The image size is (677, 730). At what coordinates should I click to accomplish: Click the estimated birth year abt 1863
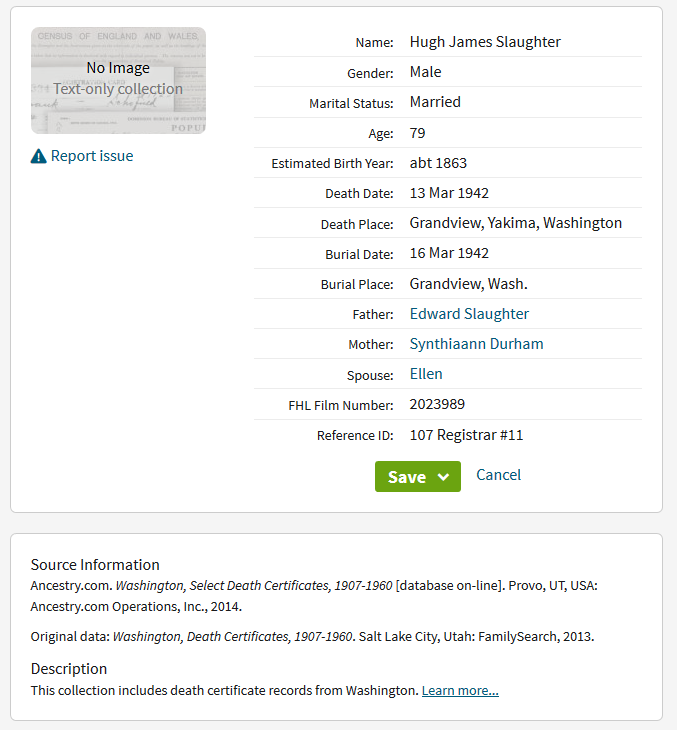[438, 163]
